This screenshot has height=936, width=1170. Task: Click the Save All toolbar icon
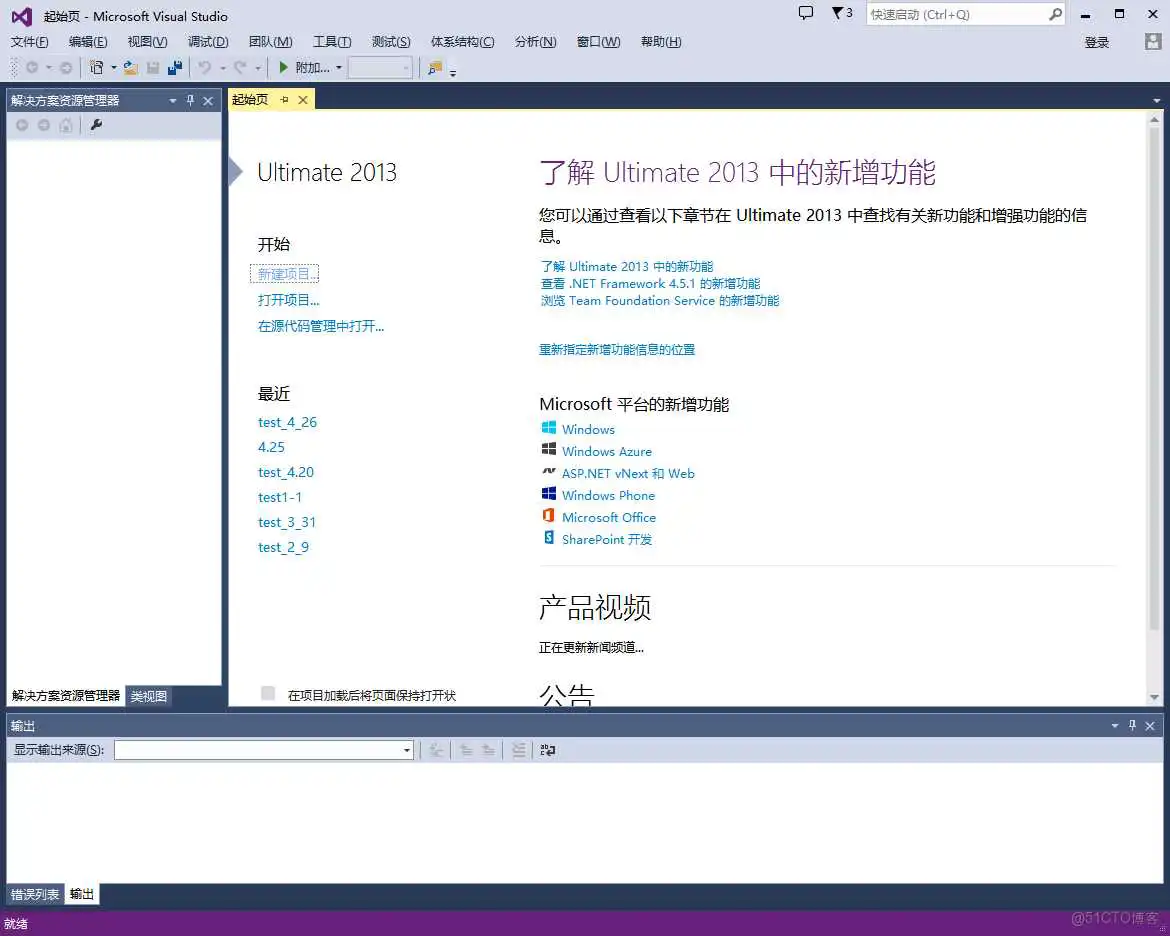coord(175,68)
